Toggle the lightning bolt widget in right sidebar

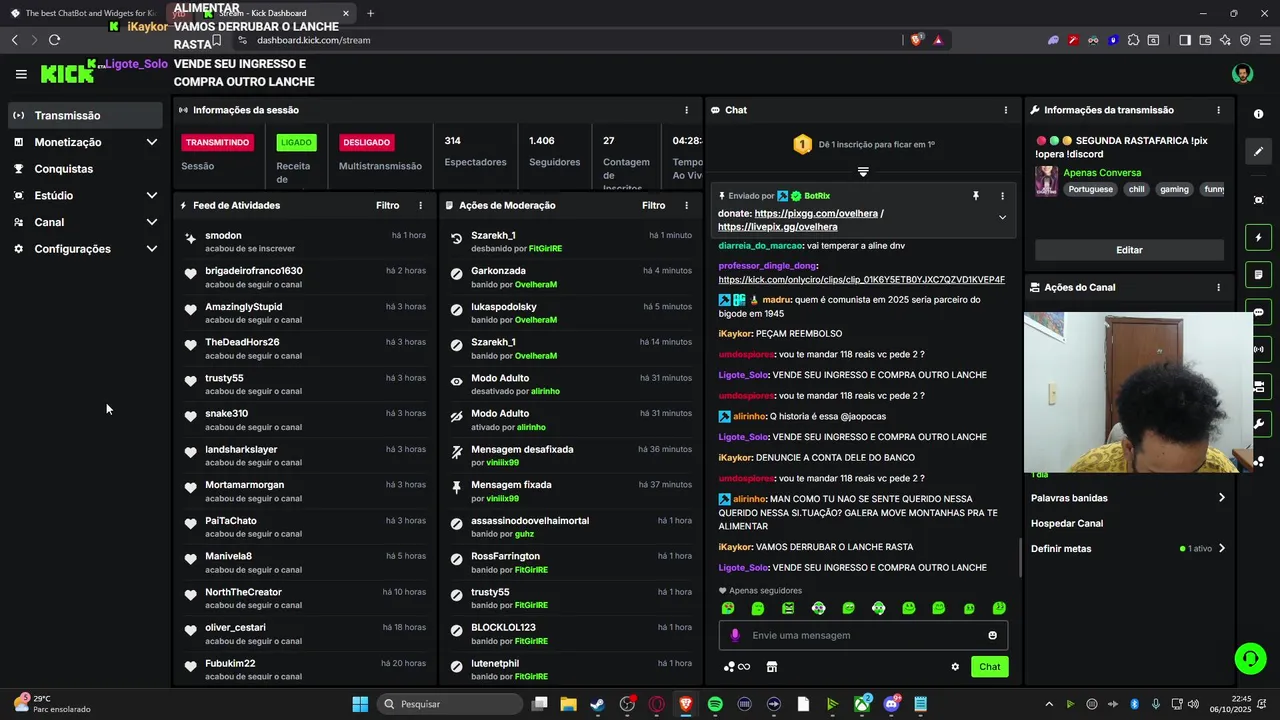coord(1258,238)
